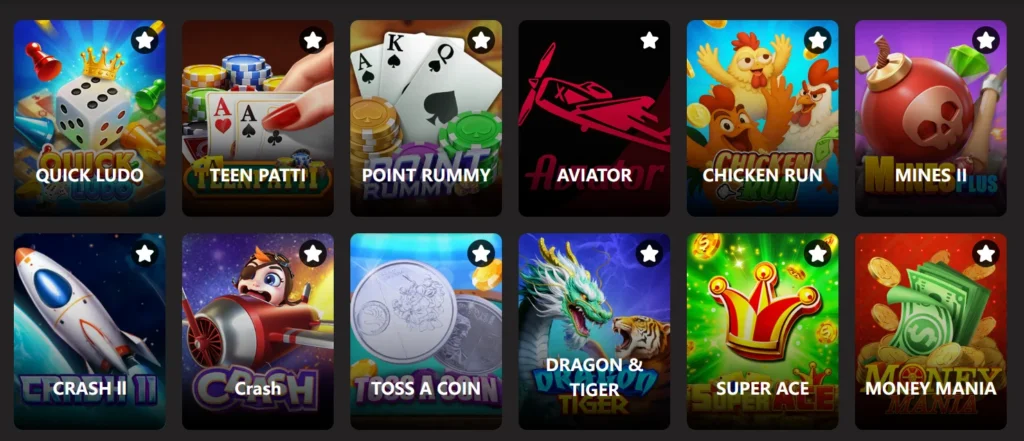Click the star on Chicken Run

[x=818, y=41]
